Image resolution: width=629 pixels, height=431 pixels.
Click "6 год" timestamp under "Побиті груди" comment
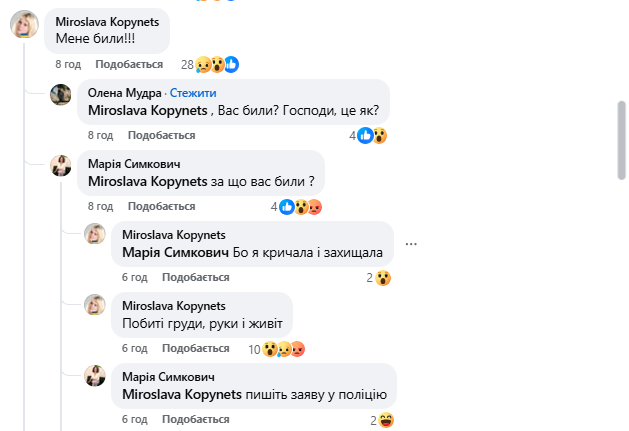click(x=135, y=348)
